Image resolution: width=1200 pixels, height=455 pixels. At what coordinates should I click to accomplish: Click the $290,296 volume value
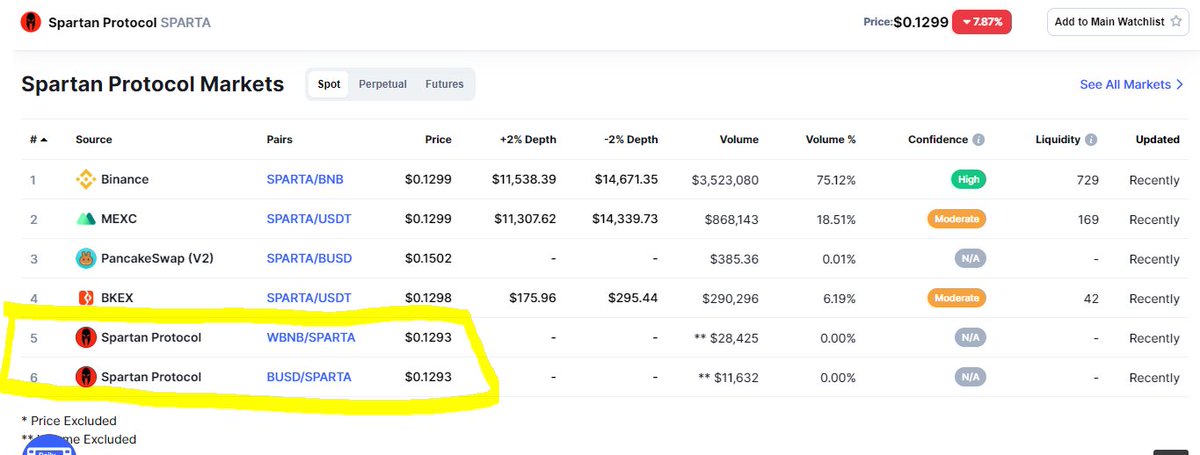point(729,298)
